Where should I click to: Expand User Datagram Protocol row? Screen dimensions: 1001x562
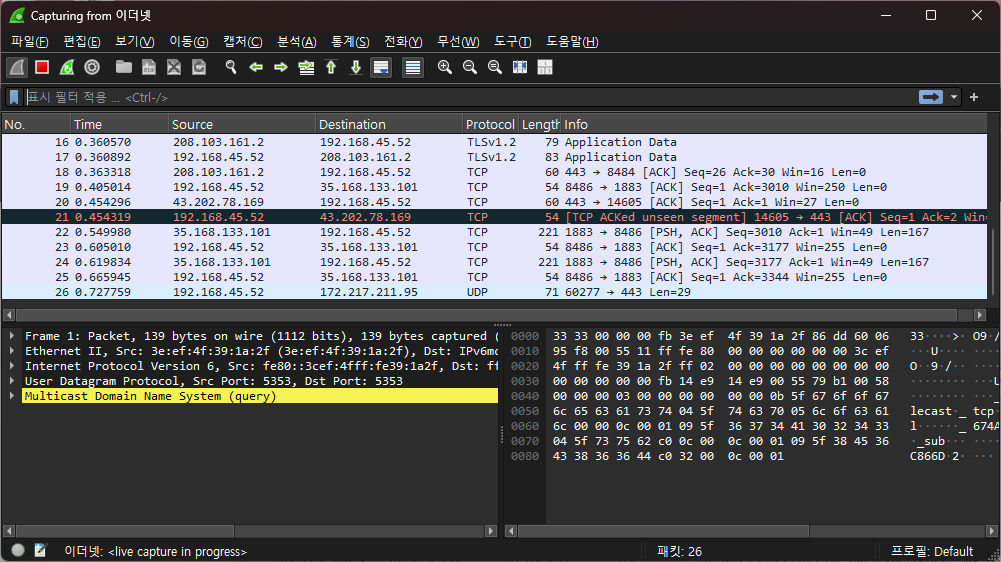point(11,381)
